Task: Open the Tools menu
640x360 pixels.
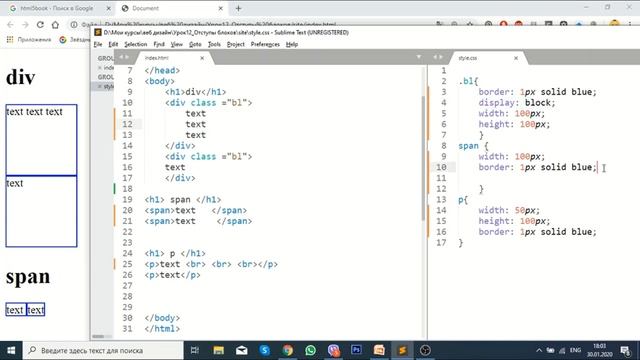Action: pyautogui.click(x=214, y=44)
